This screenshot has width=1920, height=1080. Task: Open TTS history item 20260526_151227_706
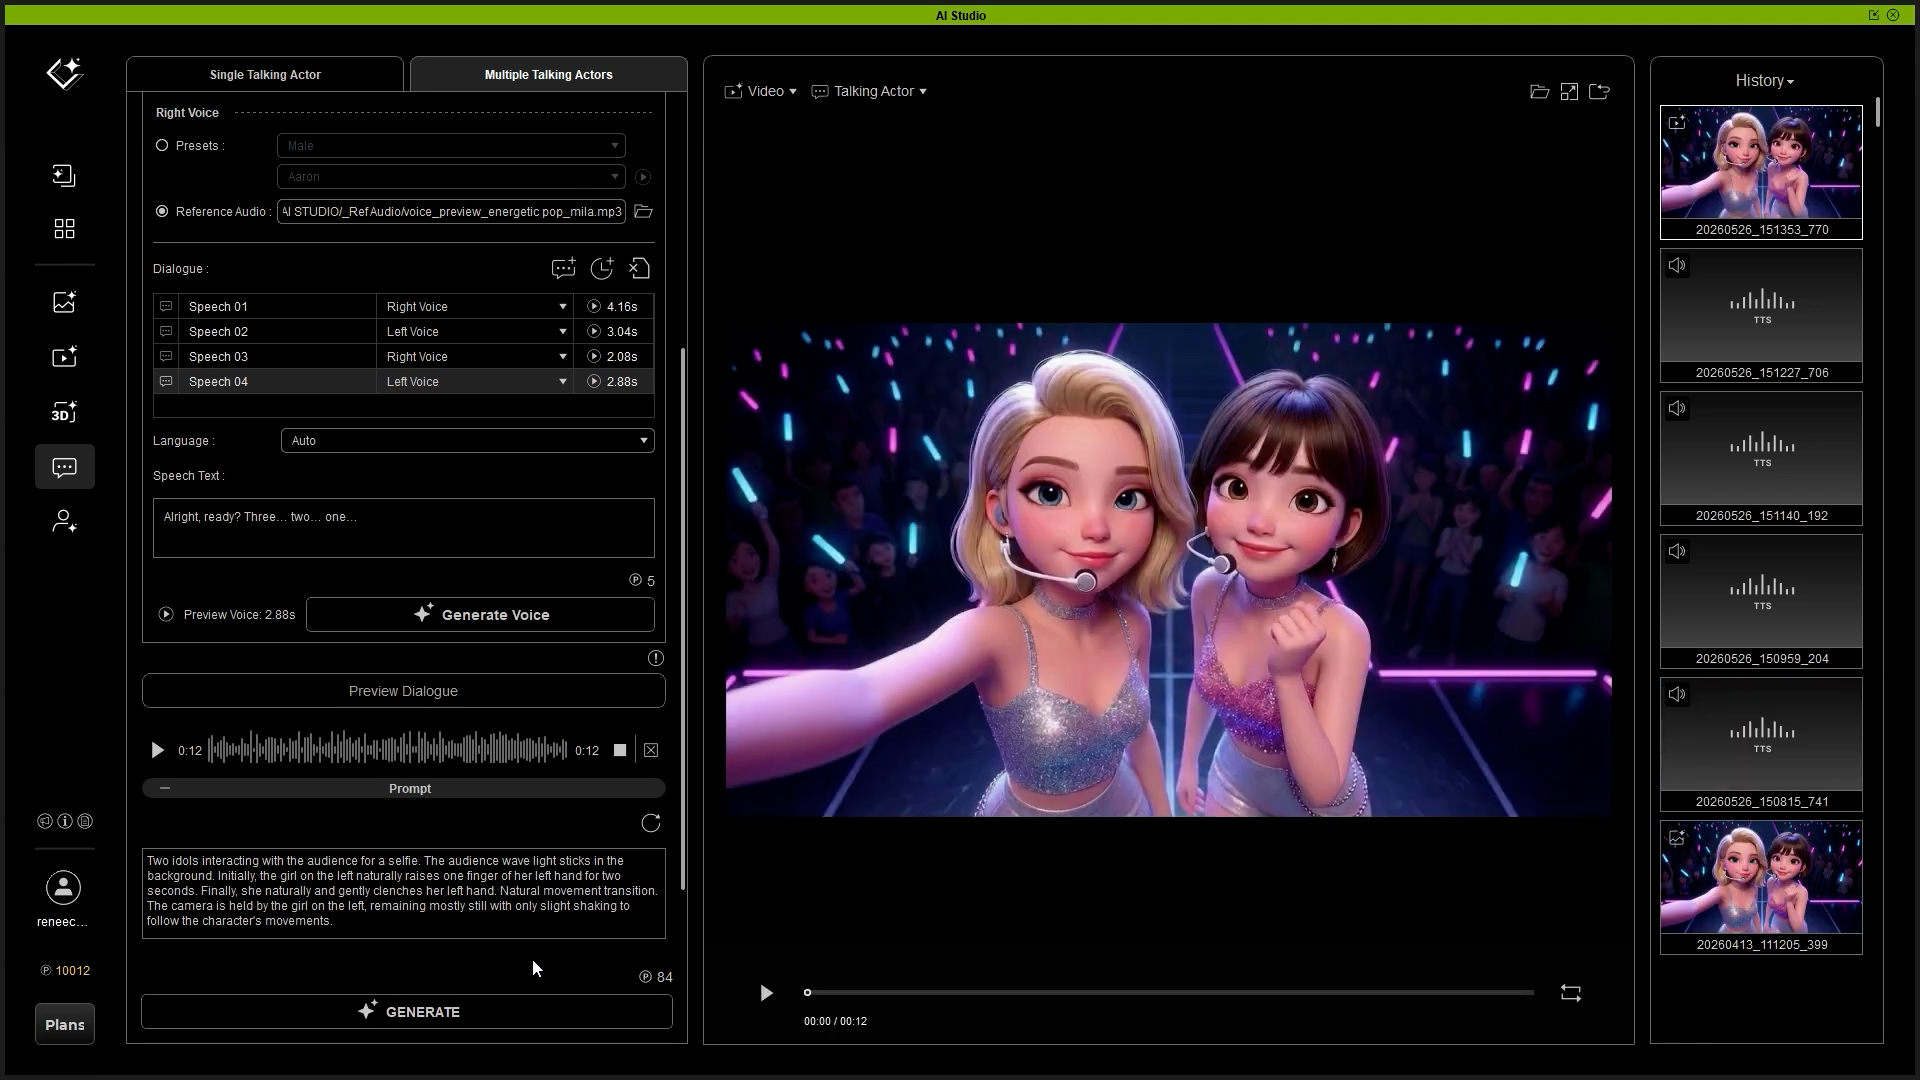point(1761,316)
